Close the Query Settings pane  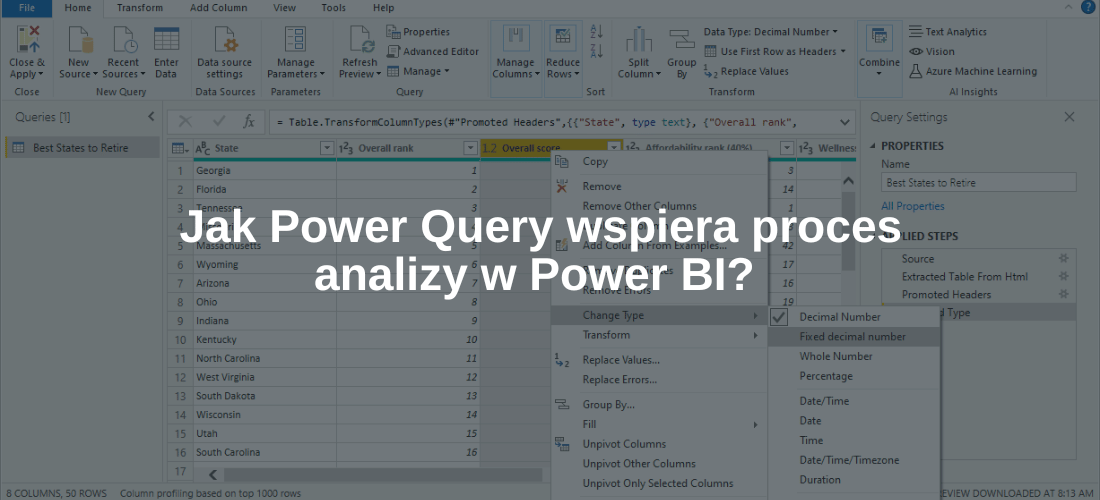1069,117
